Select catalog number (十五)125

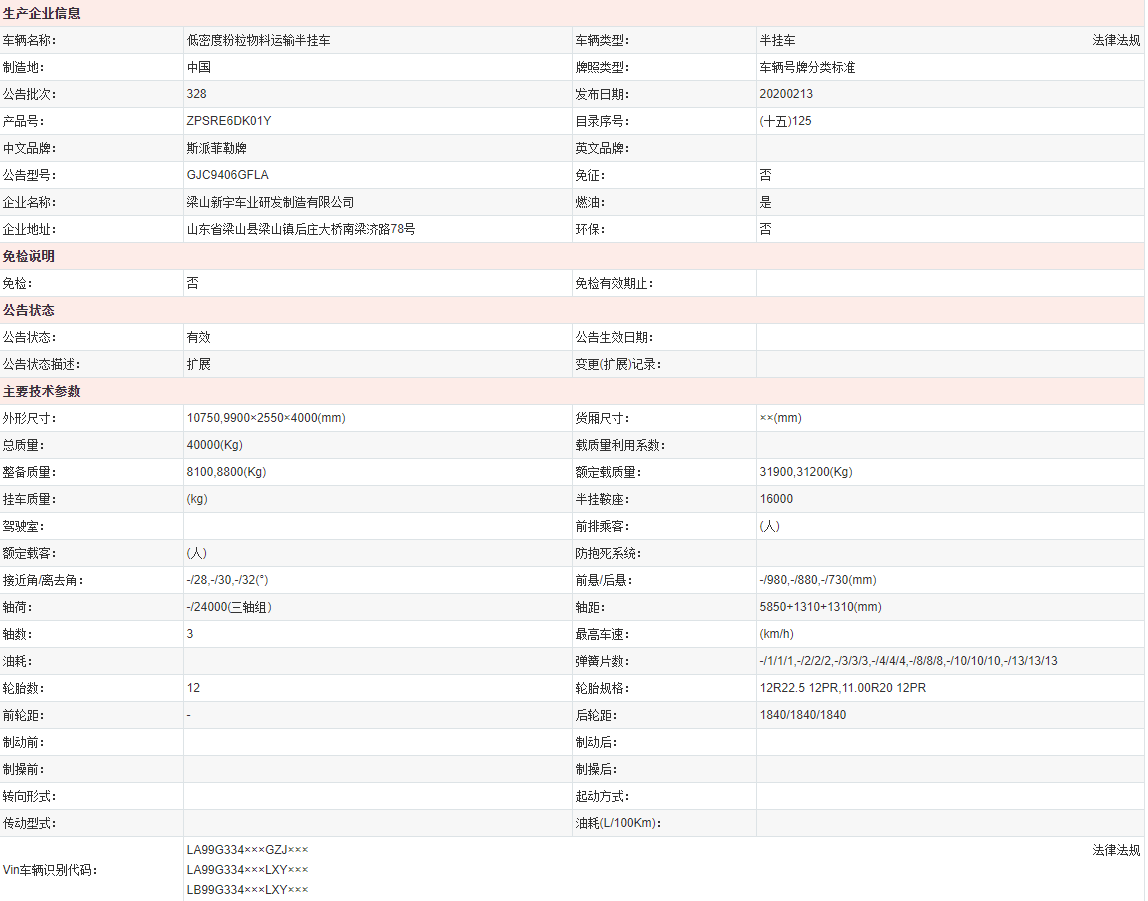(x=785, y=121)
